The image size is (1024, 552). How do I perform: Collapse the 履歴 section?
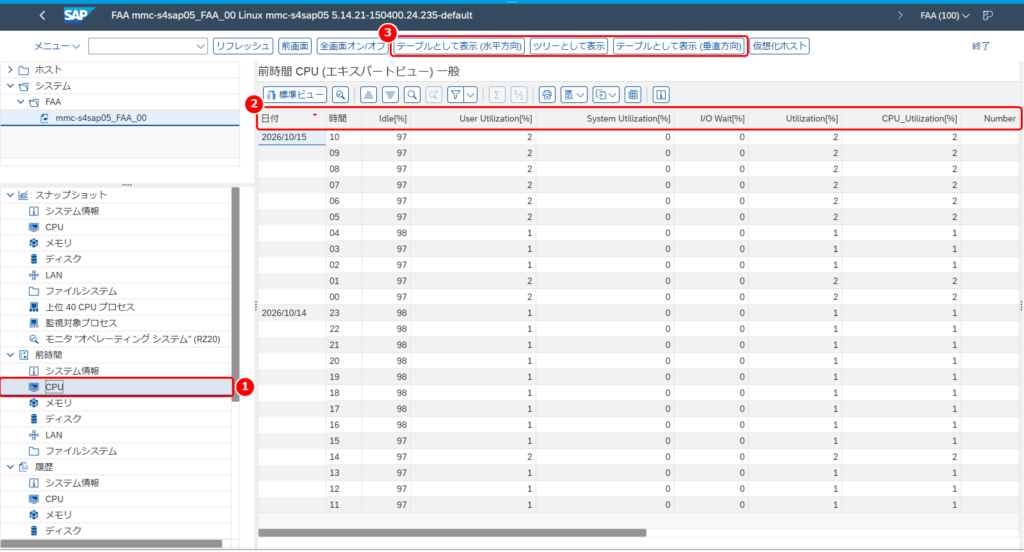pyautogui.click(x=10, y=467)
